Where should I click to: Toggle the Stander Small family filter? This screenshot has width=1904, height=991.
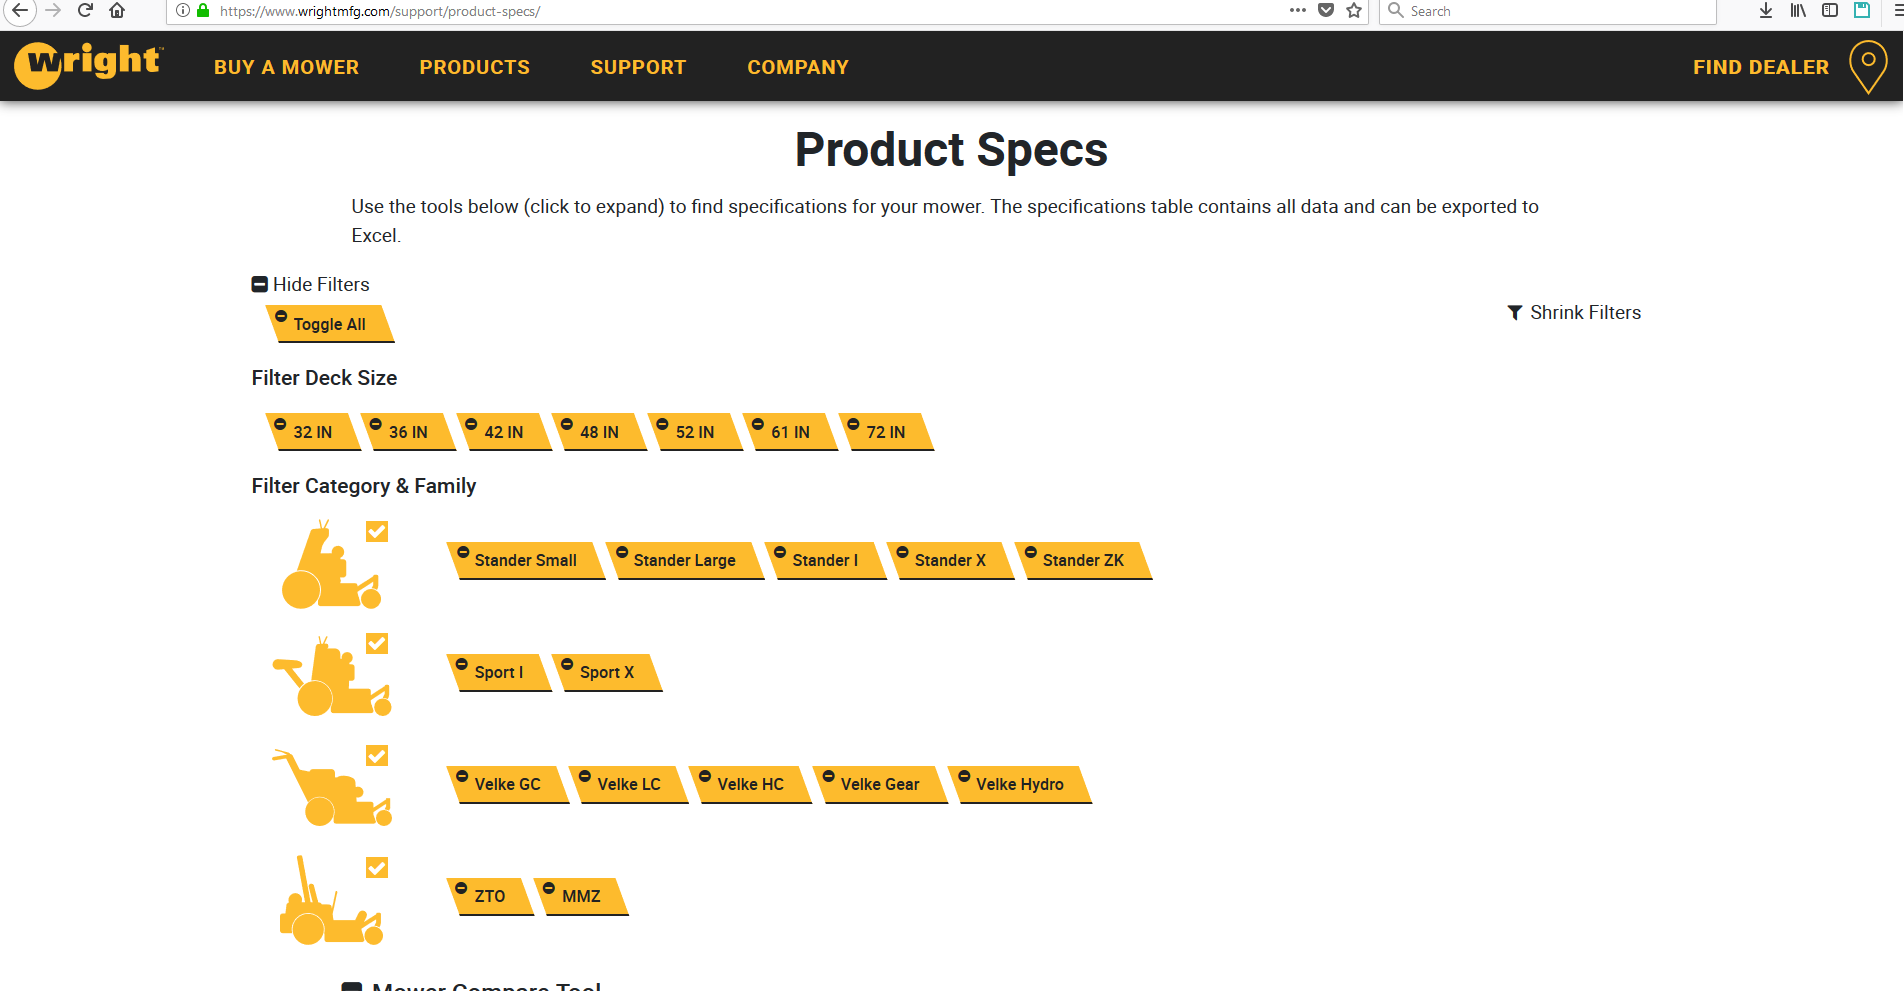[x=526, y=560]
